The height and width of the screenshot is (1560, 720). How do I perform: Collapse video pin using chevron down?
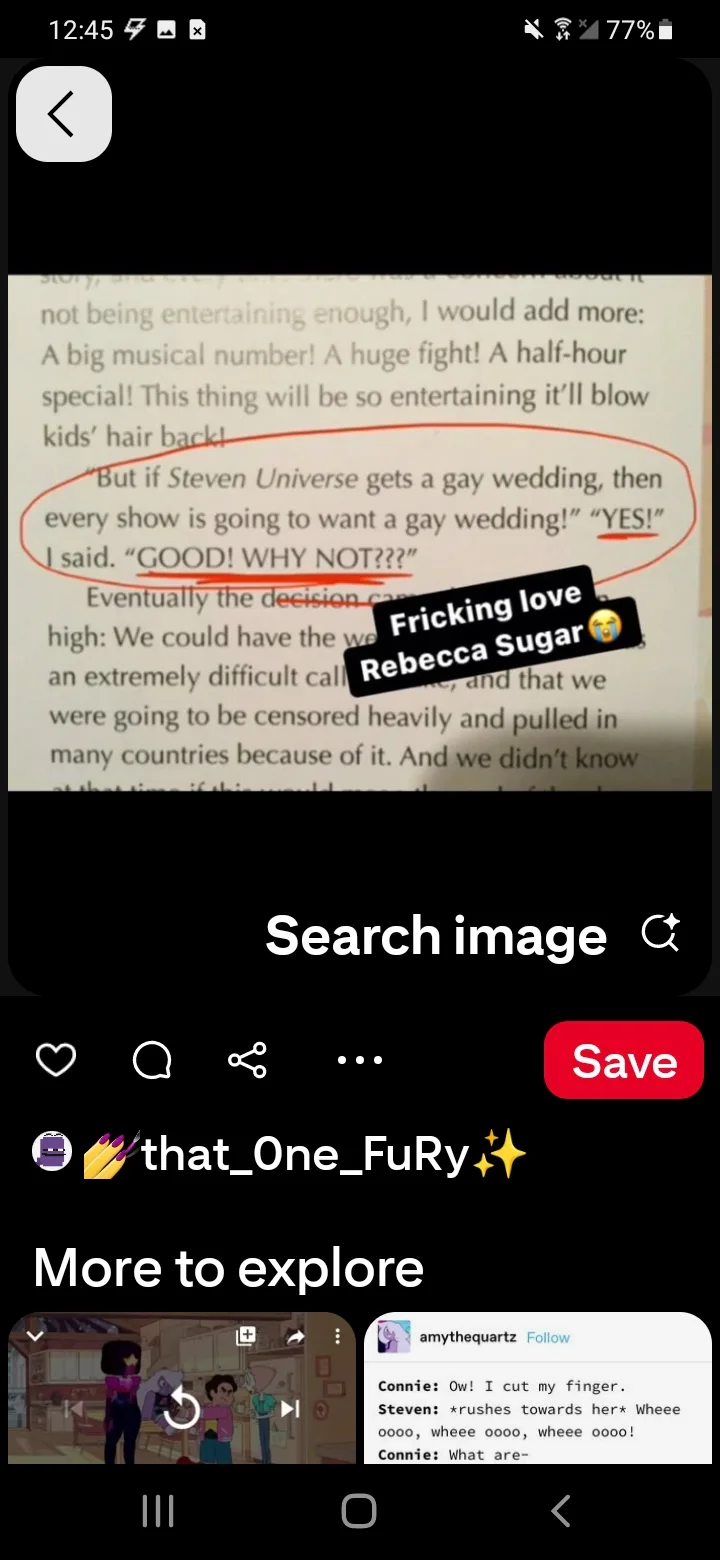click(35, 1336)
